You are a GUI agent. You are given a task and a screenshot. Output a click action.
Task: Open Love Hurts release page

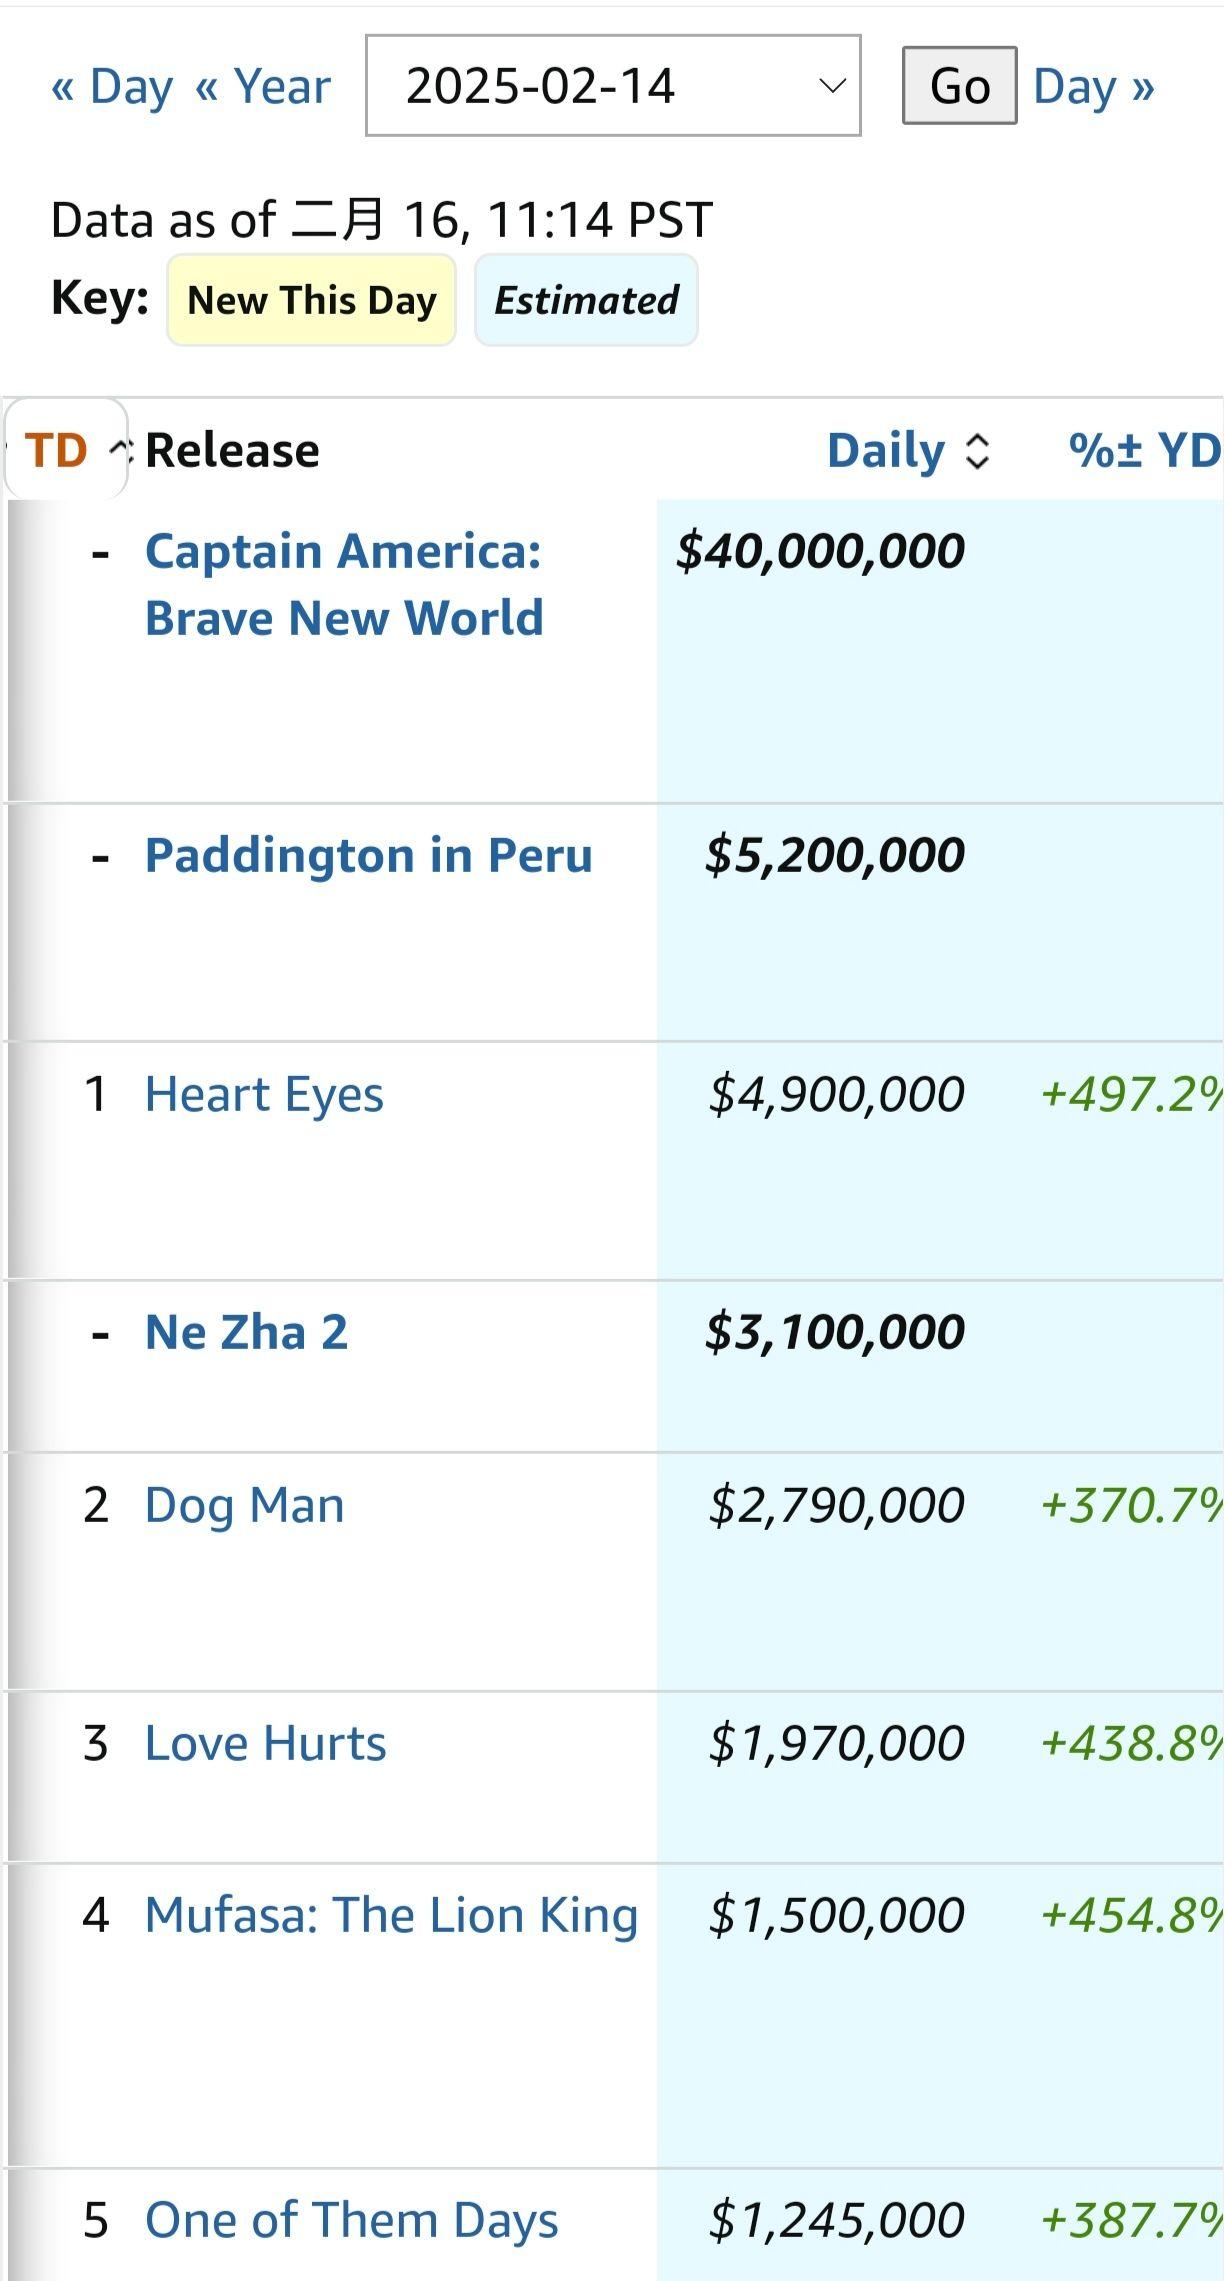point(265,1743)
